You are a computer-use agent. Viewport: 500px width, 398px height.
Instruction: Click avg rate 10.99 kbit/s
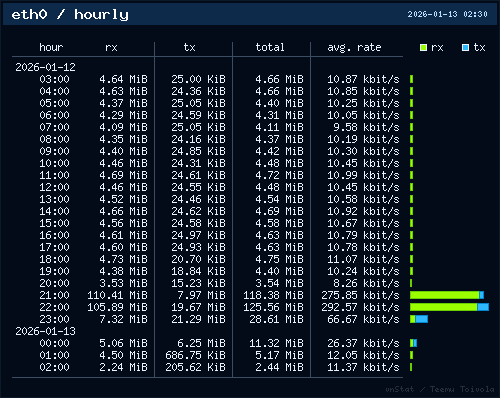pos(363,175)
